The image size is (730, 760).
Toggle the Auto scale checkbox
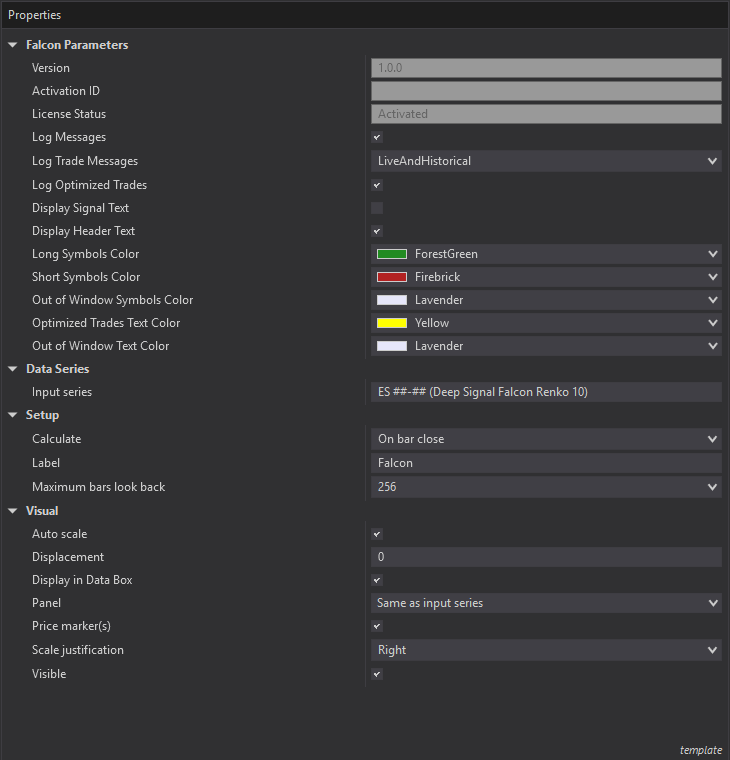click(377, 535)
